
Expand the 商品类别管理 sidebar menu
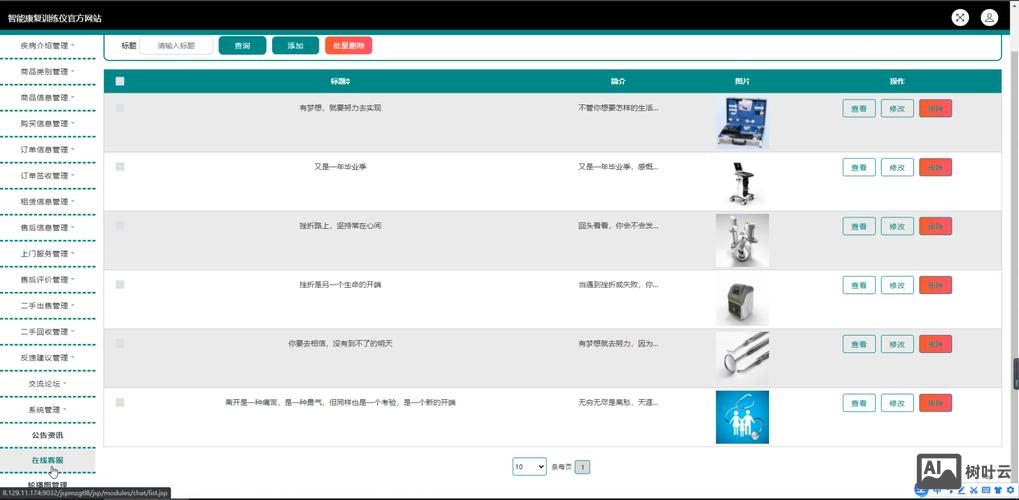pyautogui.click(x=47, y=72)
